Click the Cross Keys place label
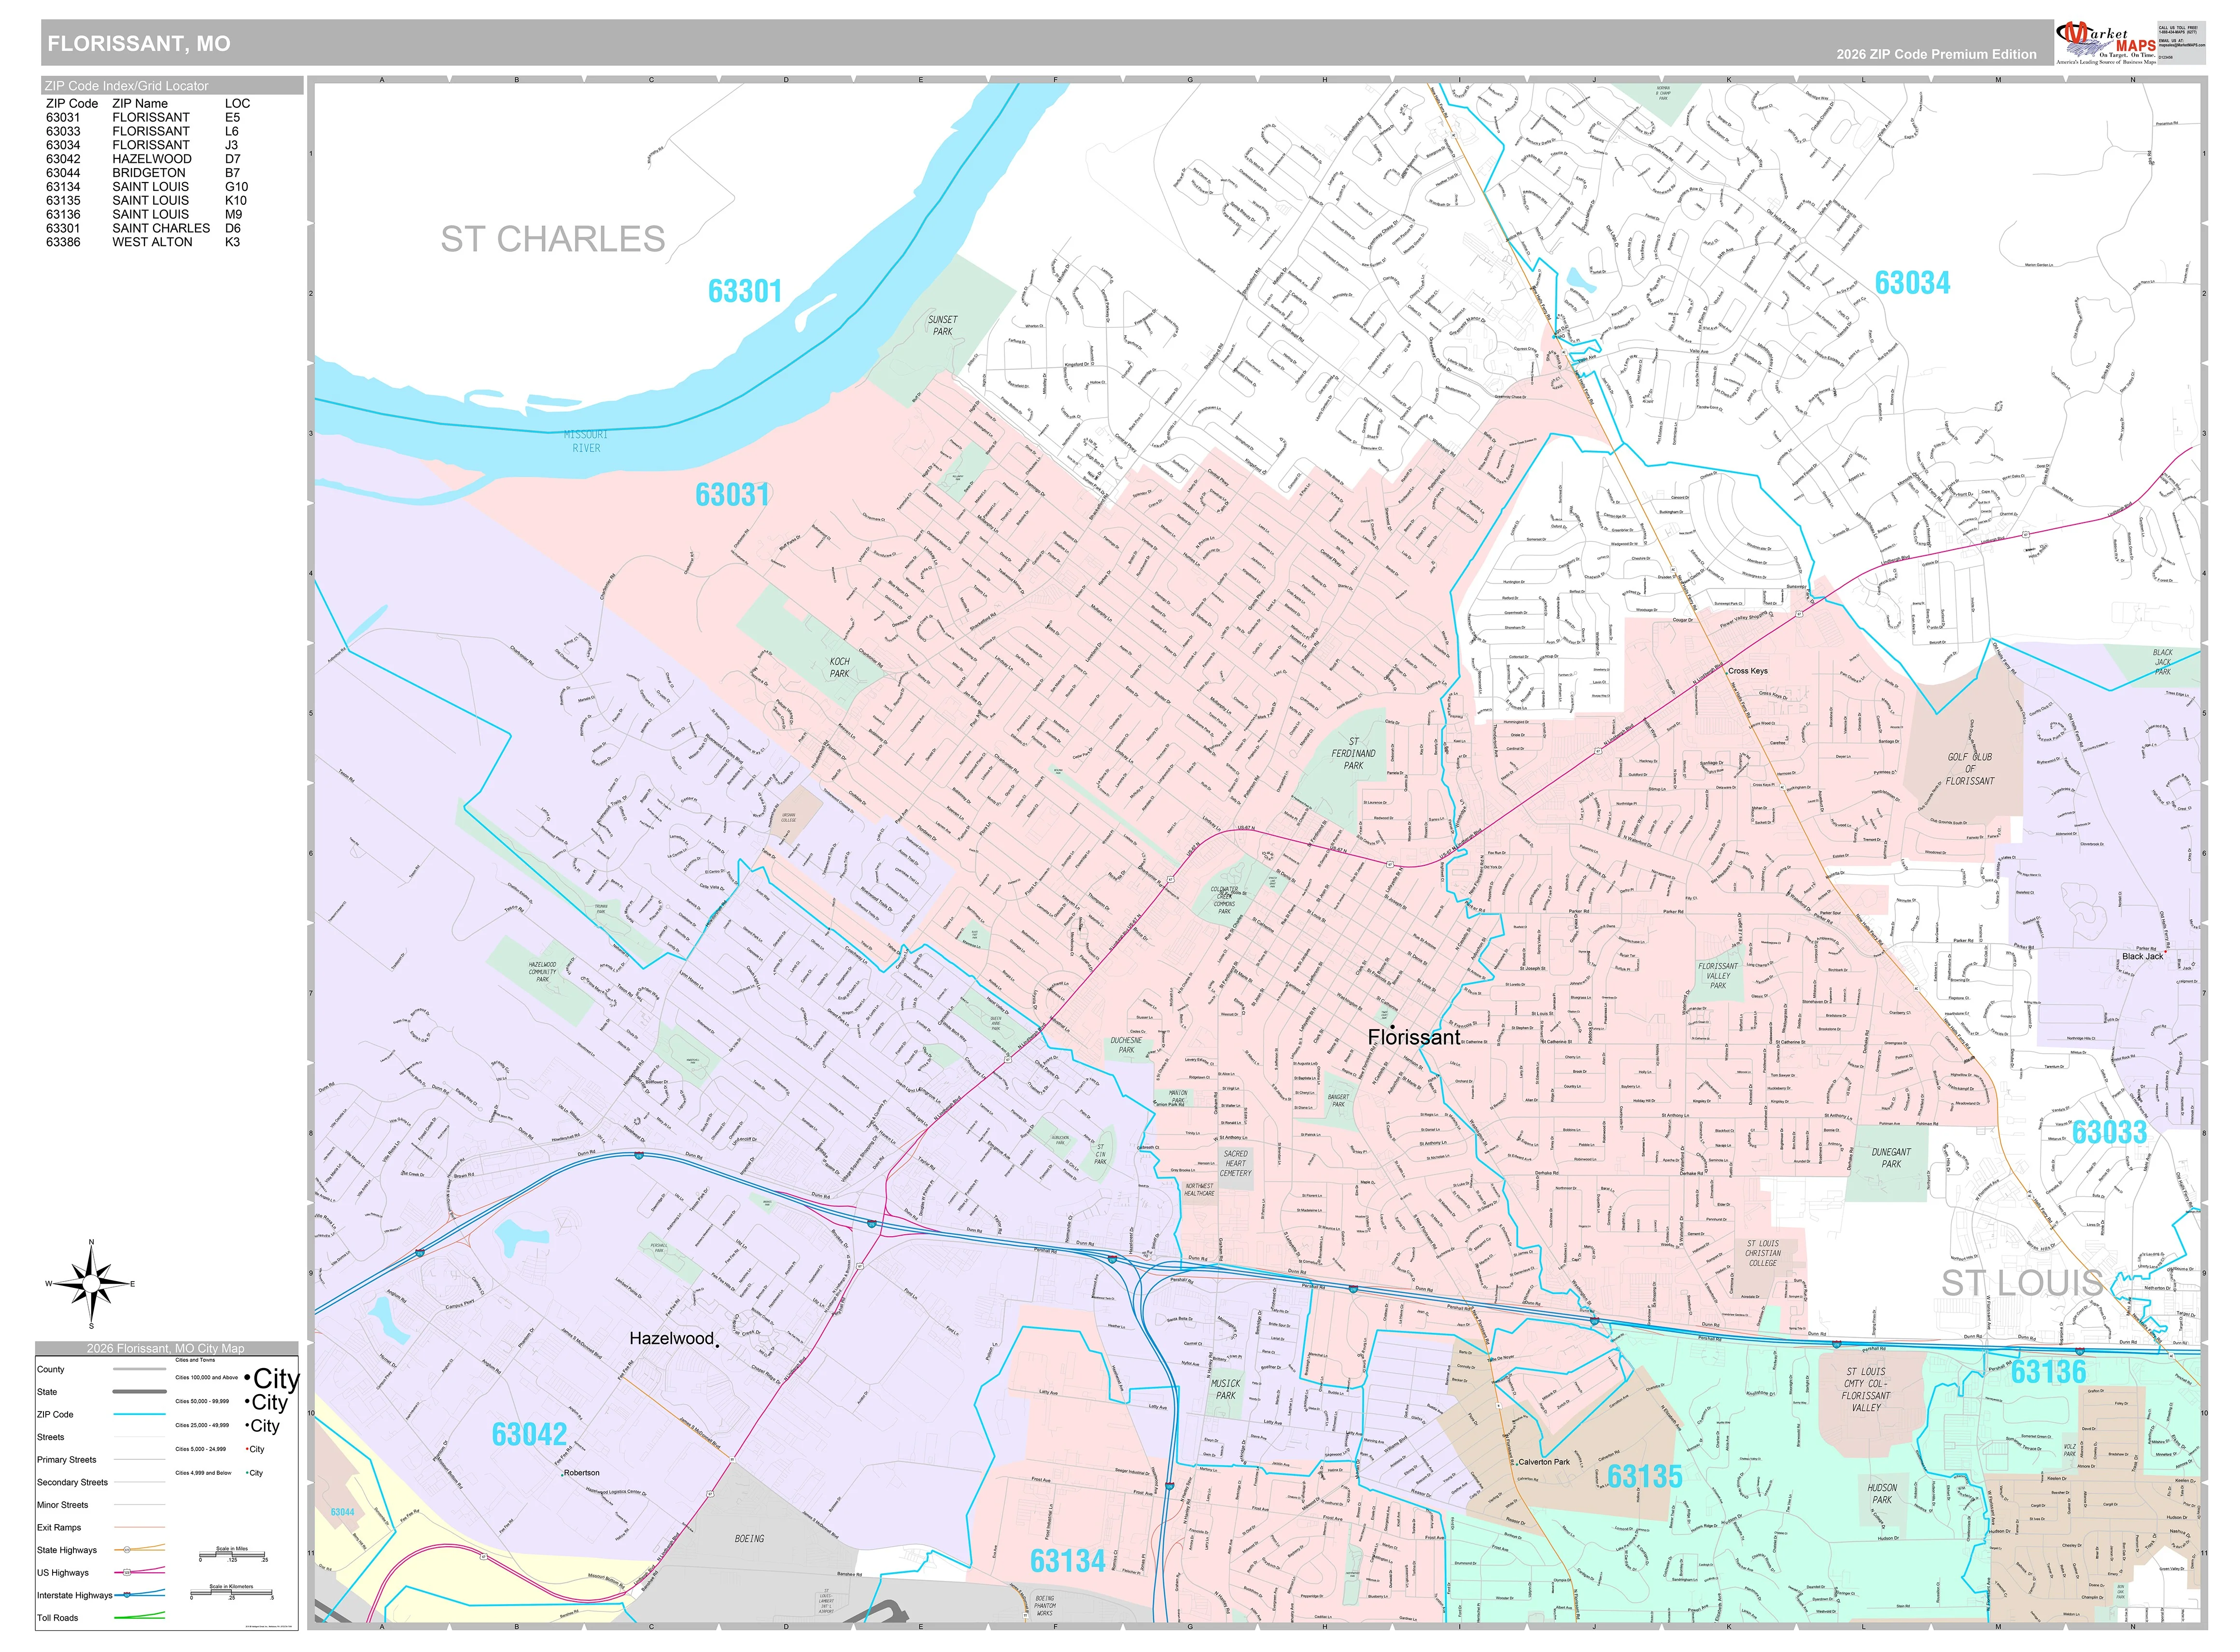Screen dimensions: 2240x1652 1748,671
